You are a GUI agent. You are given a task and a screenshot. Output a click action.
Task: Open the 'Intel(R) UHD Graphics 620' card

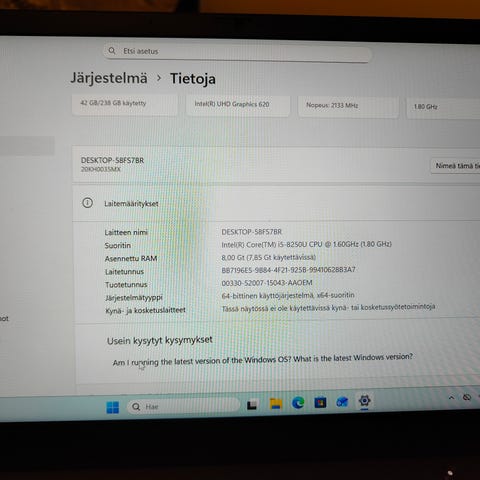237,105
